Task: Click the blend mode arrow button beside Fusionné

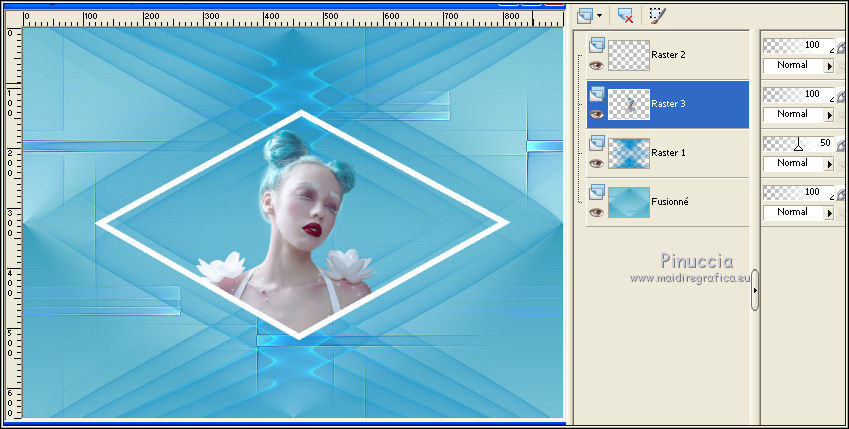Action: tap(829, 213)
